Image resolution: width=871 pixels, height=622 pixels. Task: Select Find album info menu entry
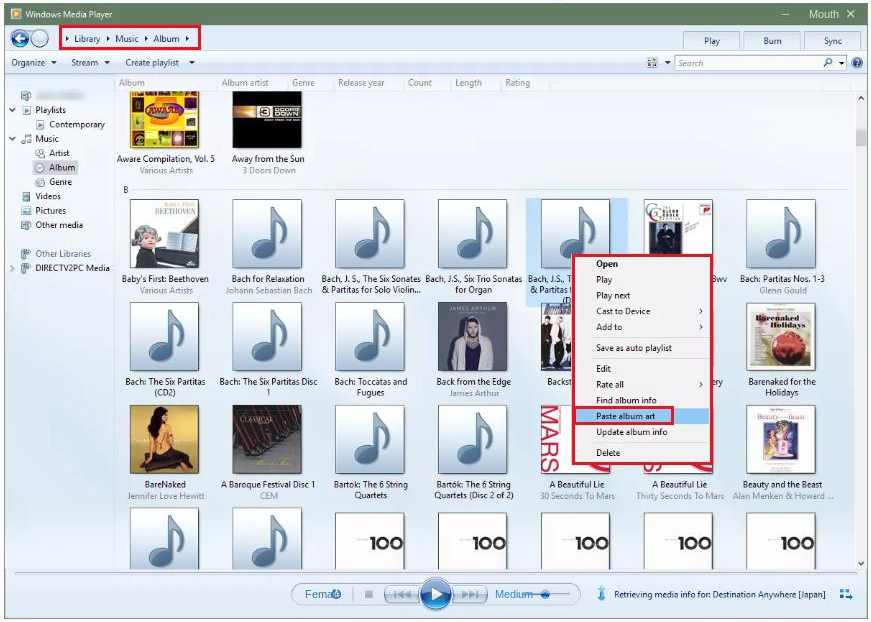click(x=626, y=400)
